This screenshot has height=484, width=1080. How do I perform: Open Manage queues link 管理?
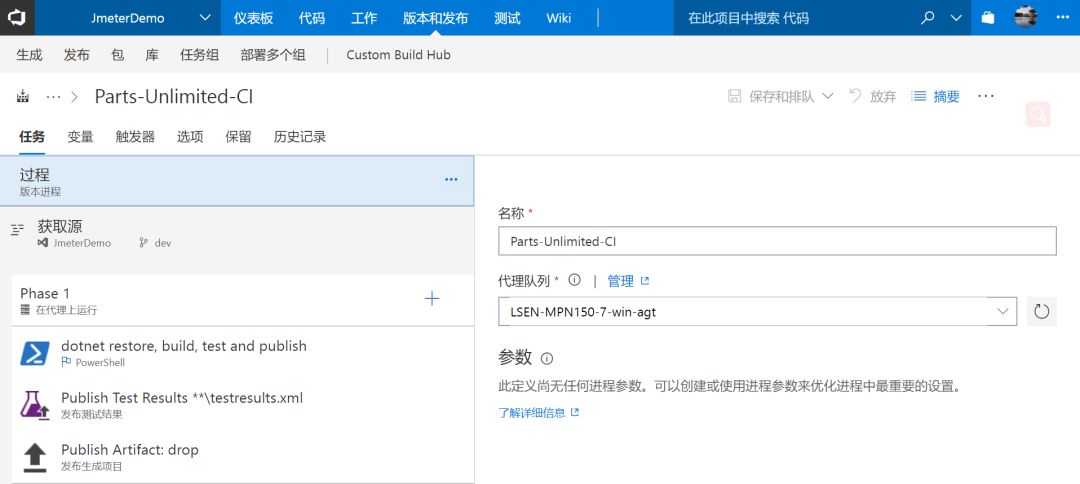pos(621,280)
